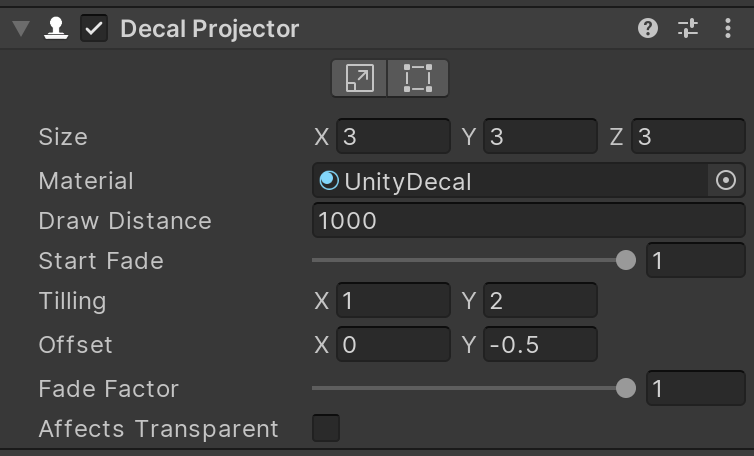This screenshot has width=754, height=456.
Task: Disable the Decal Projector enabled checkbox
Action: pyautogui.click(x=94, y=28)
